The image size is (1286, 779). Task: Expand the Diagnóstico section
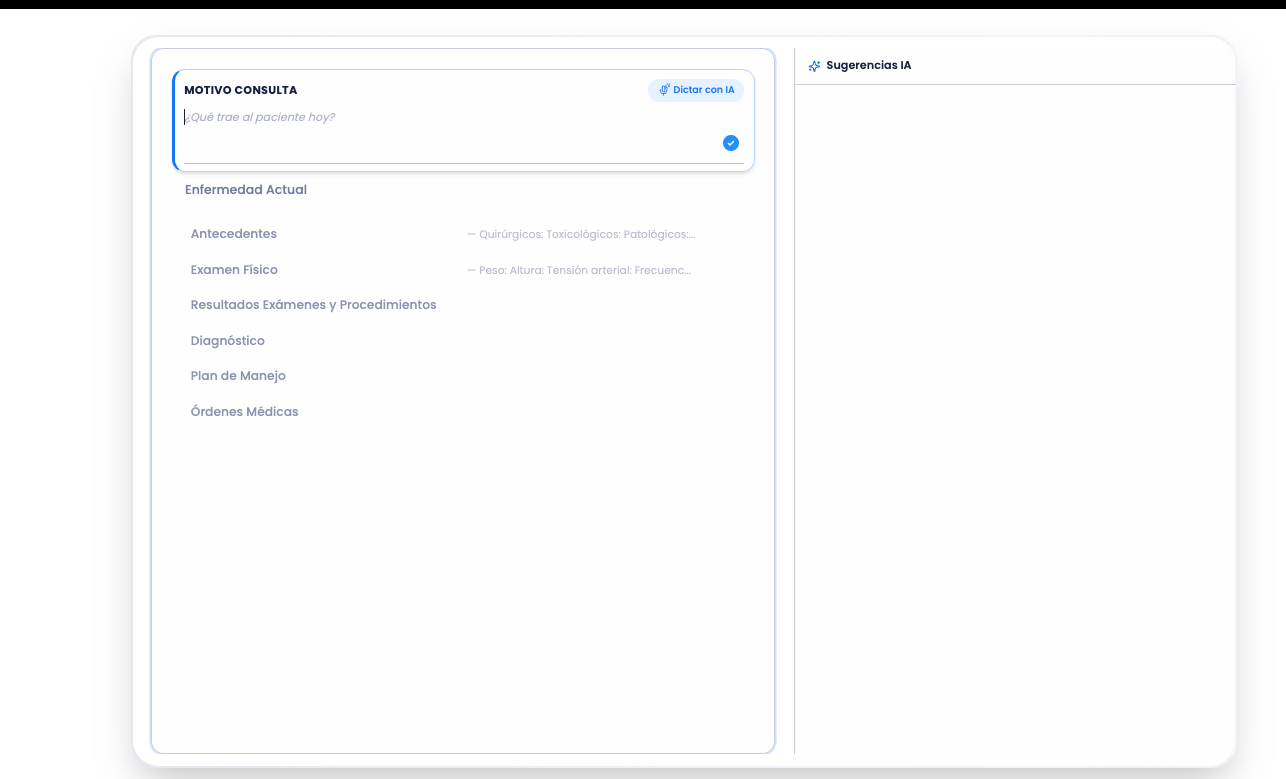click(x=228, y=341)
